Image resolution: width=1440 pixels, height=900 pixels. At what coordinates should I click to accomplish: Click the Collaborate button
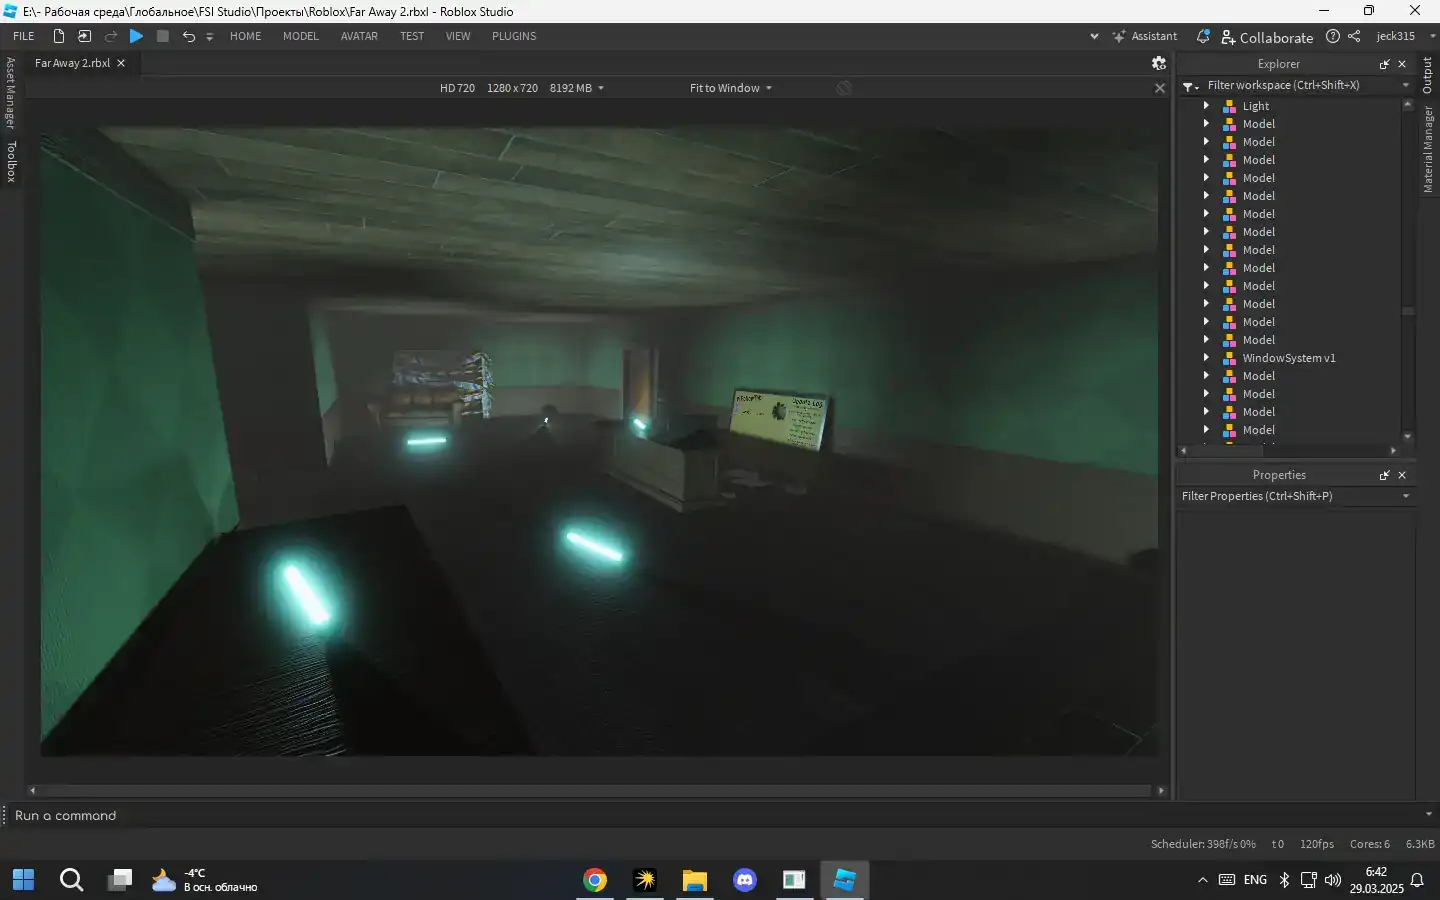point(1267,37)
